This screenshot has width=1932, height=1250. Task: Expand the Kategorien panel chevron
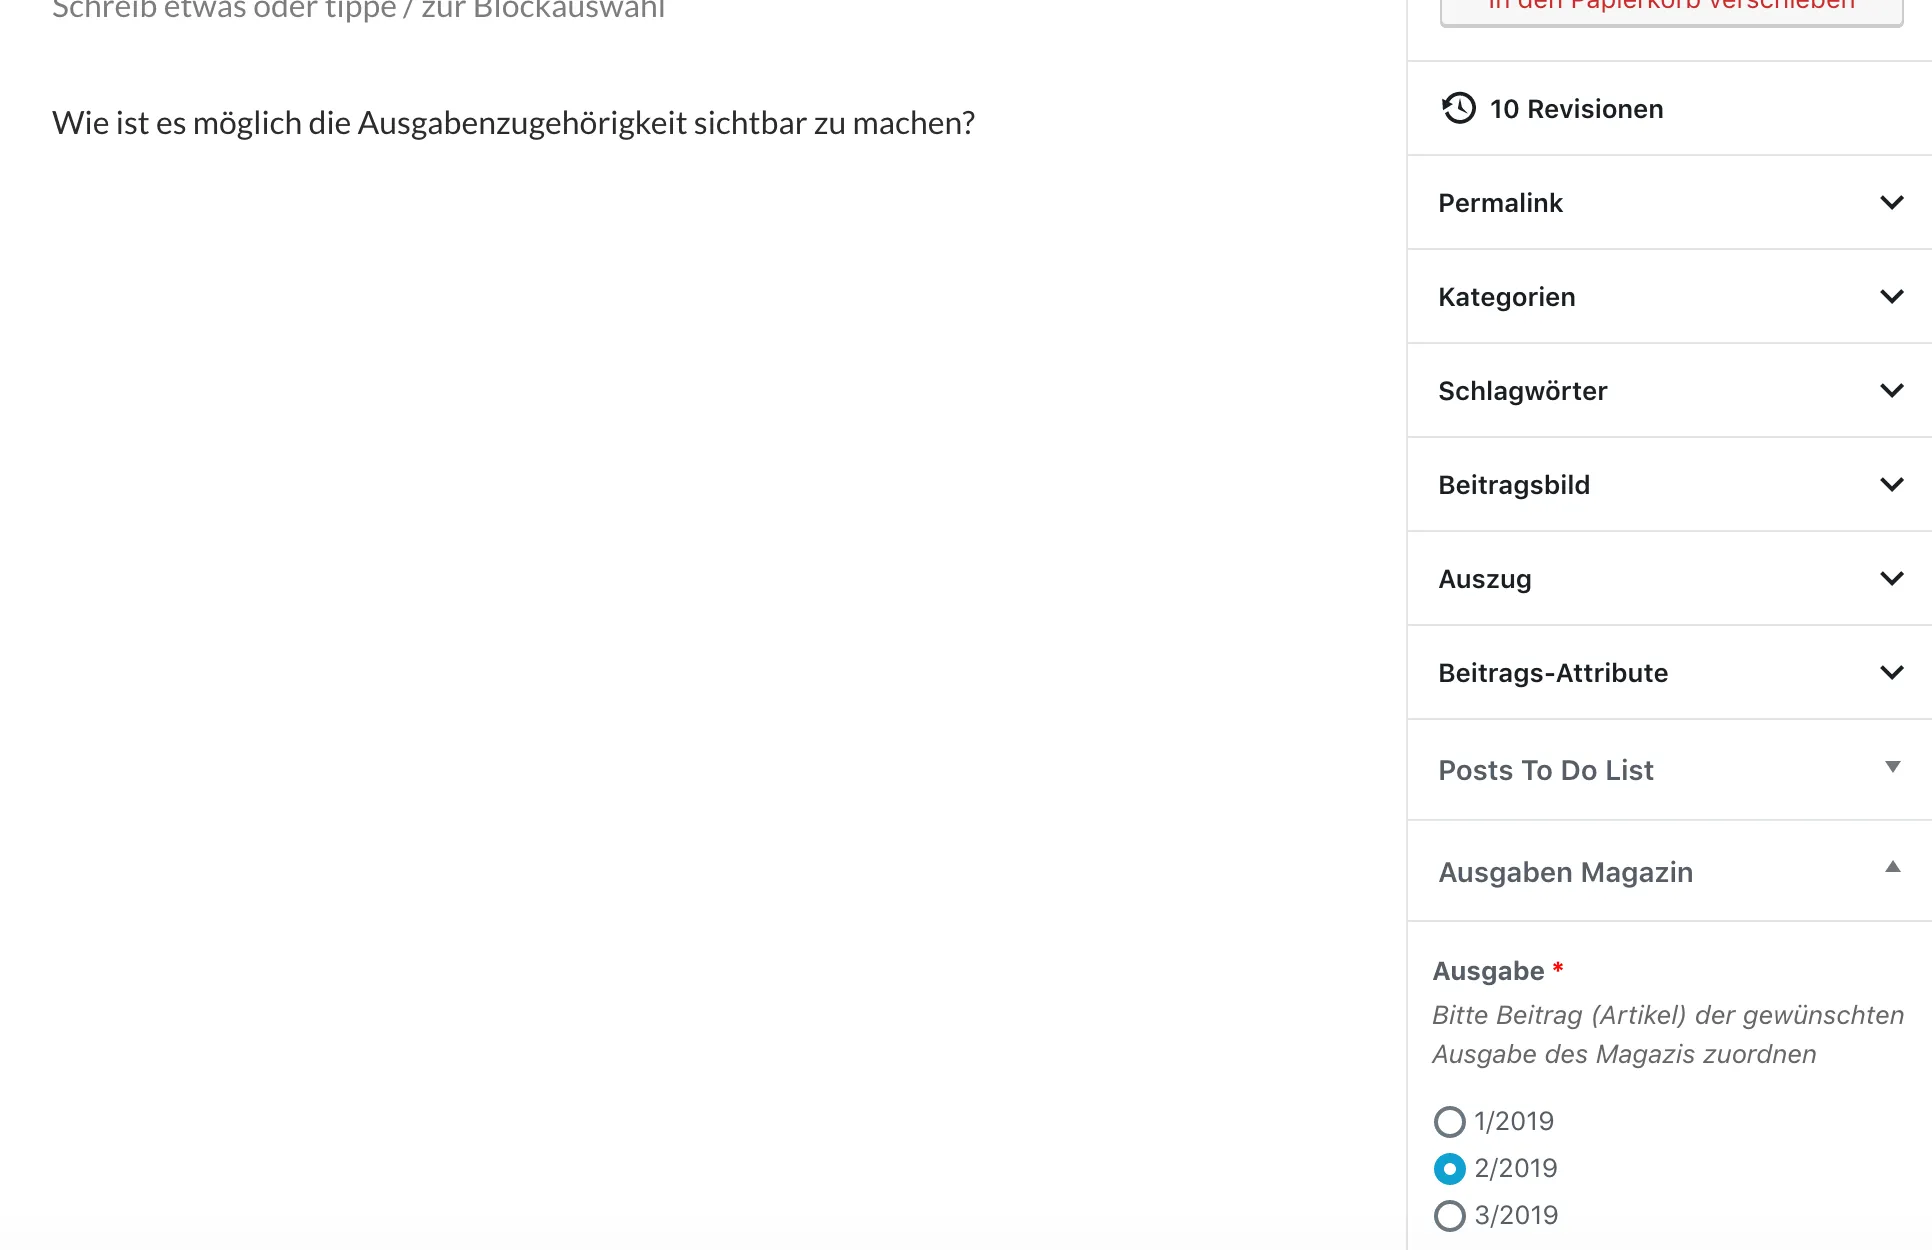click(x=1892, y=297)
